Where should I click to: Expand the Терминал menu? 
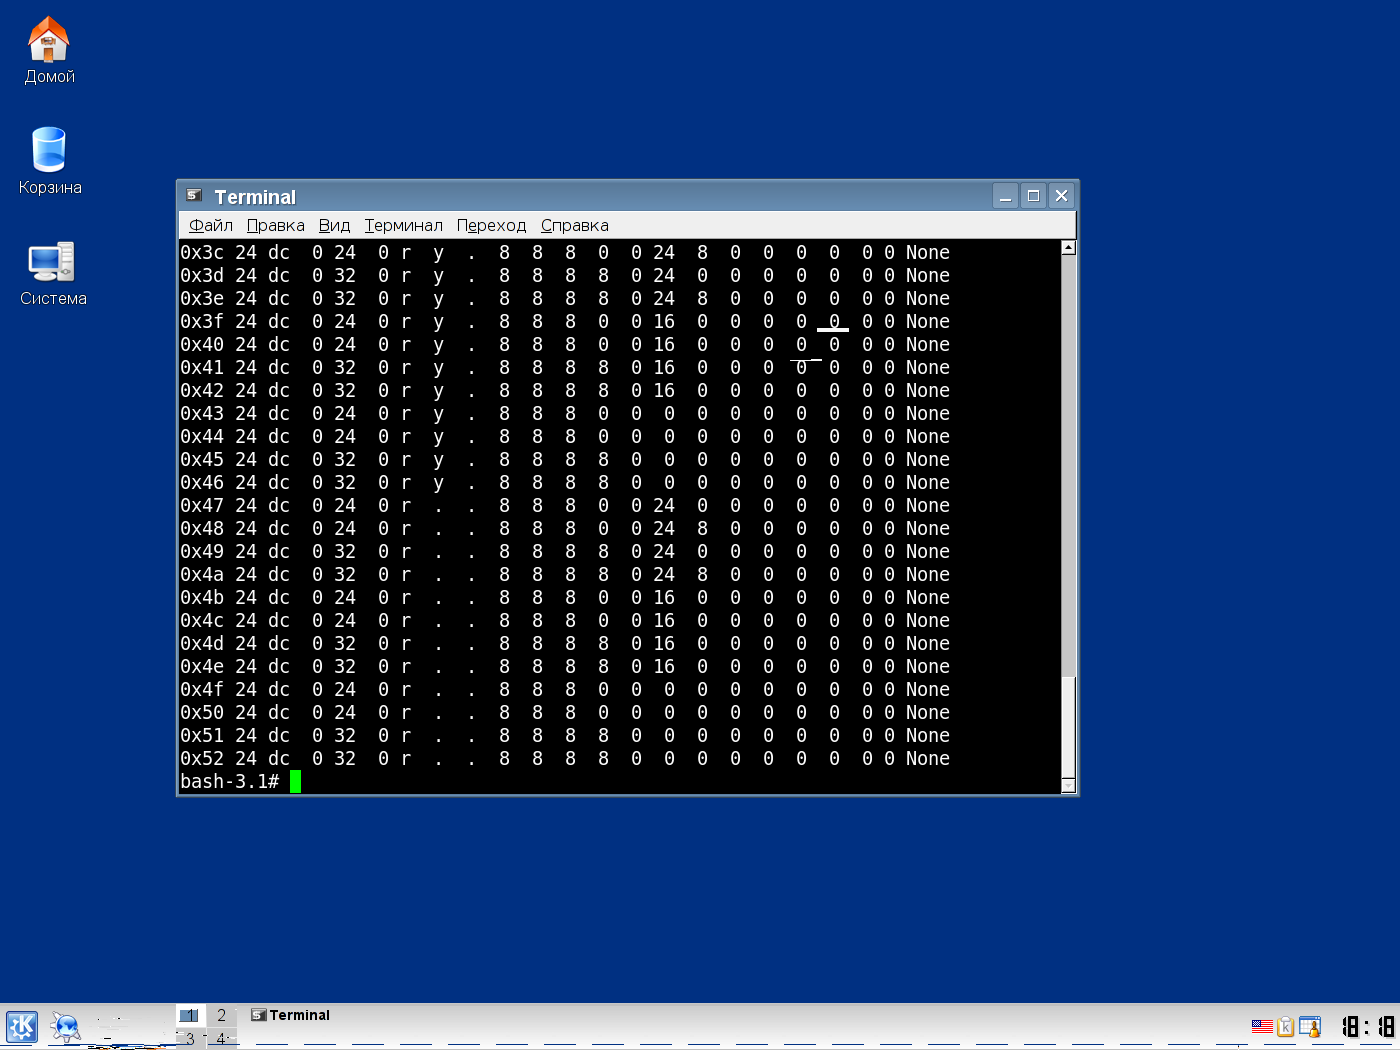click(403, 225)
